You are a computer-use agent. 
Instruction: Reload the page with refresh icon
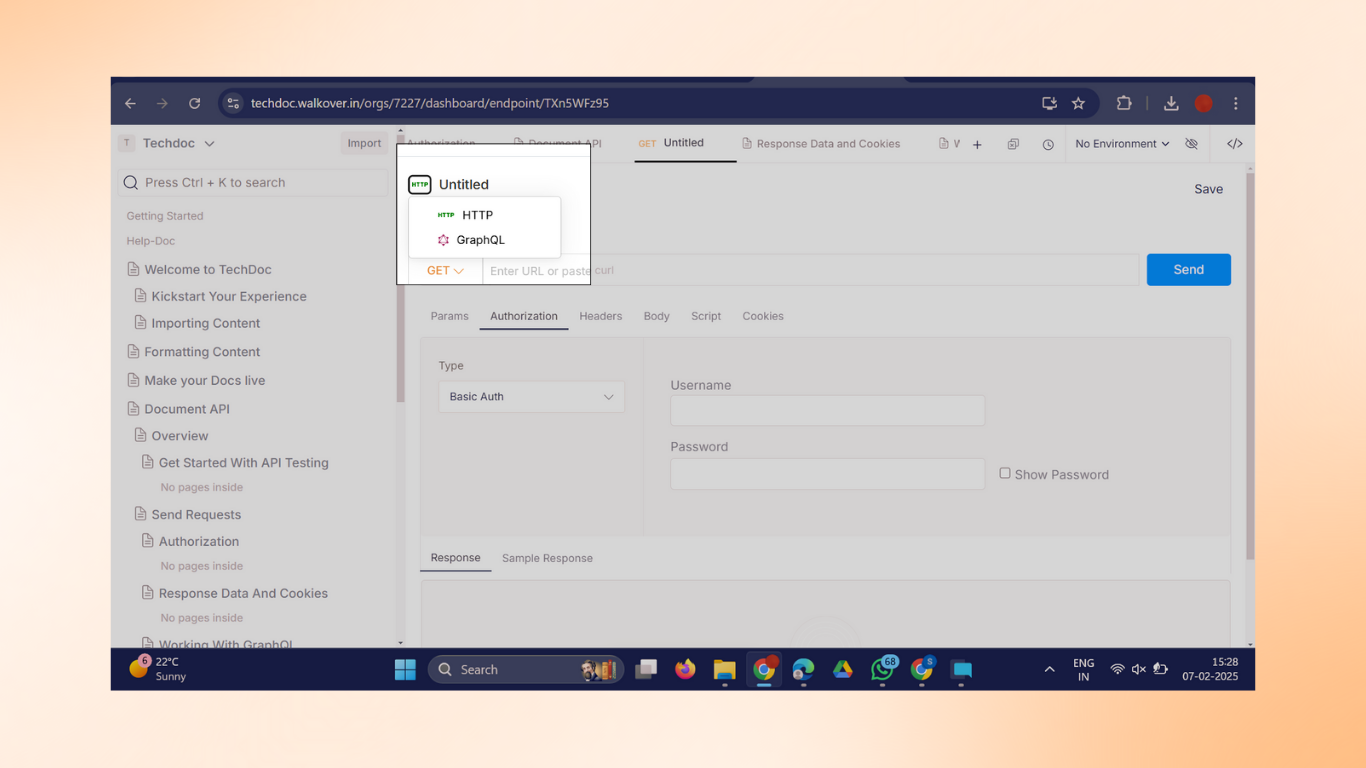195,103
